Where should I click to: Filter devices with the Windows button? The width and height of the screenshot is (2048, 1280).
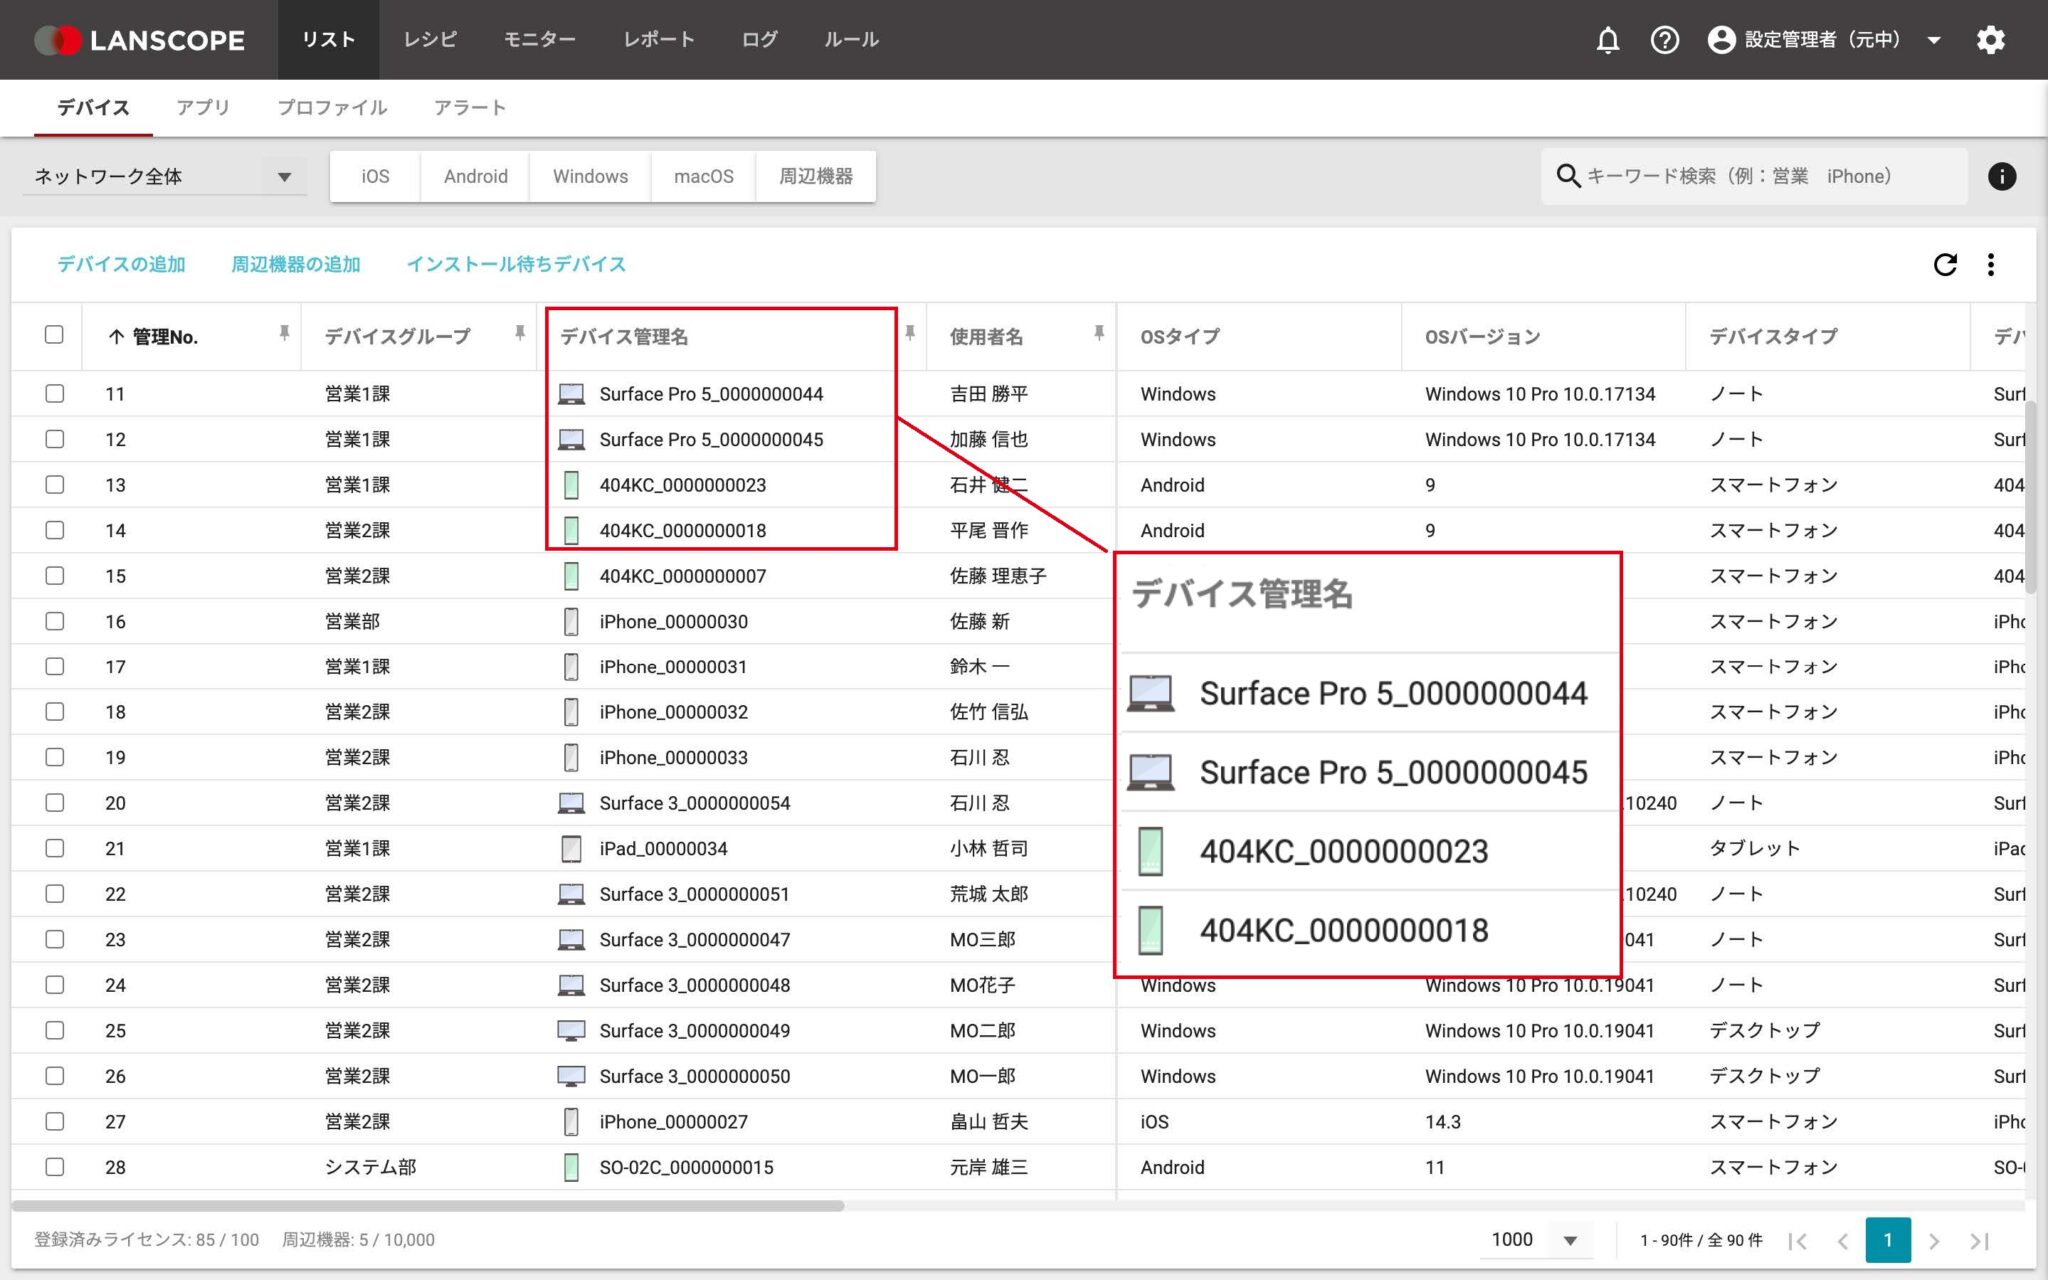coord(589,176)
